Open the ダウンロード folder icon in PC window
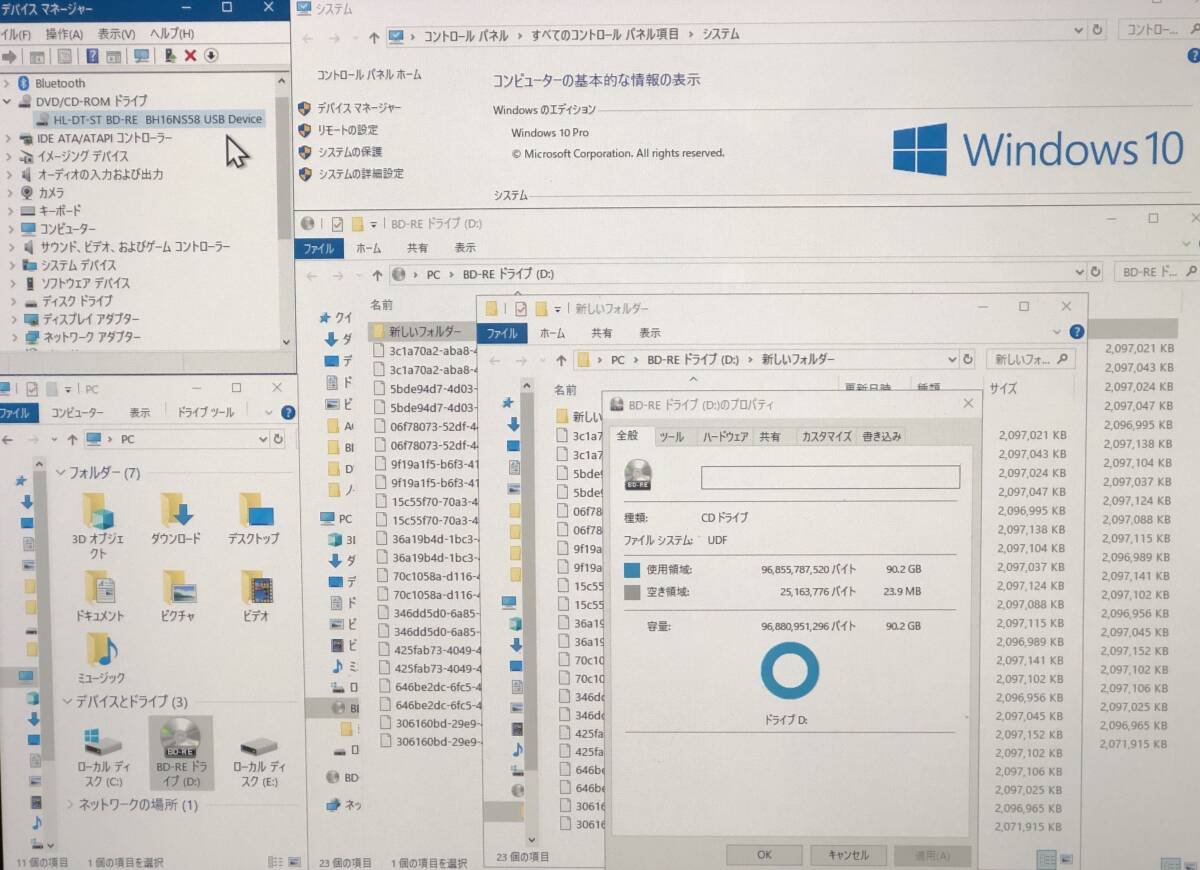1200x870 pixels. click(177, 511)
